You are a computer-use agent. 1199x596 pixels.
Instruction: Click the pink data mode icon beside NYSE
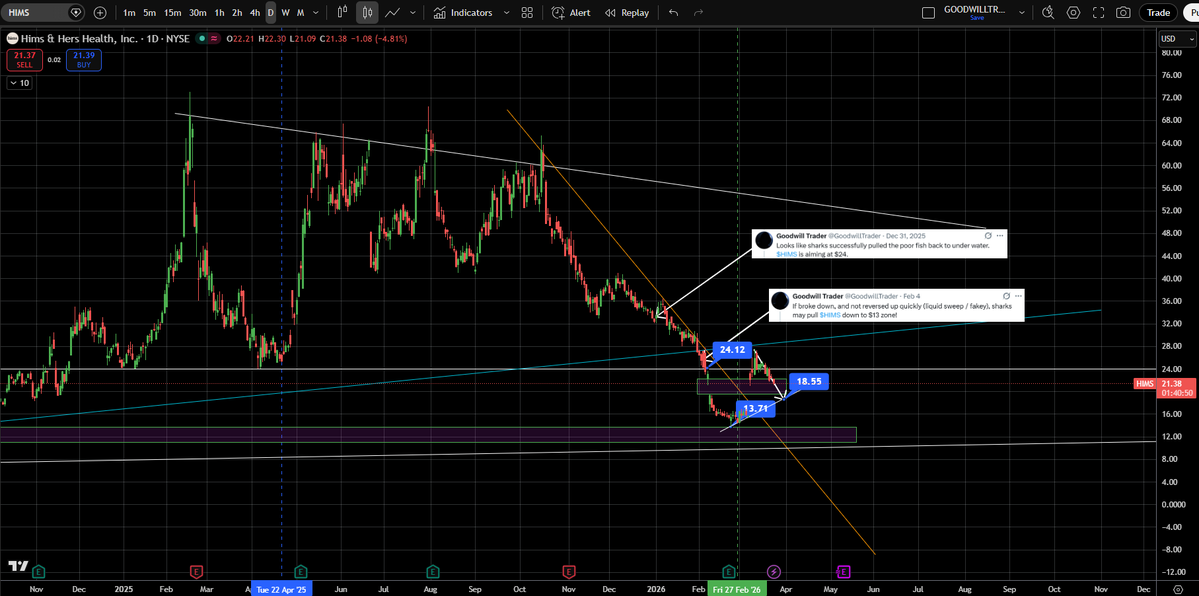point(214,38)
